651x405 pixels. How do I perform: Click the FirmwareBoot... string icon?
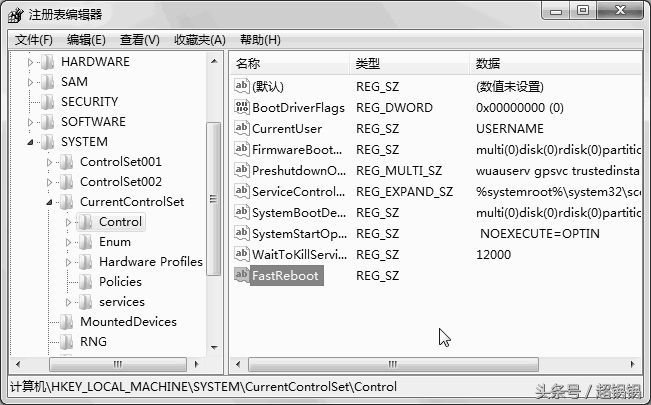coord(242,149)
